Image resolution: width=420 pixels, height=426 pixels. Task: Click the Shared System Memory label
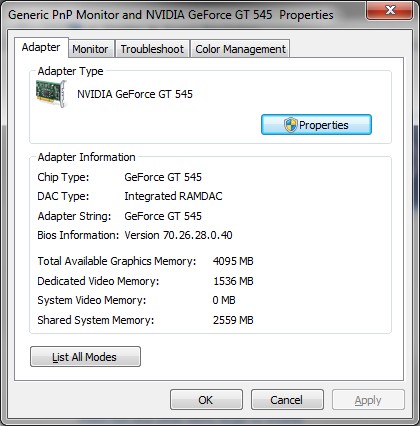pyautogui.click(x=96, y=320)
